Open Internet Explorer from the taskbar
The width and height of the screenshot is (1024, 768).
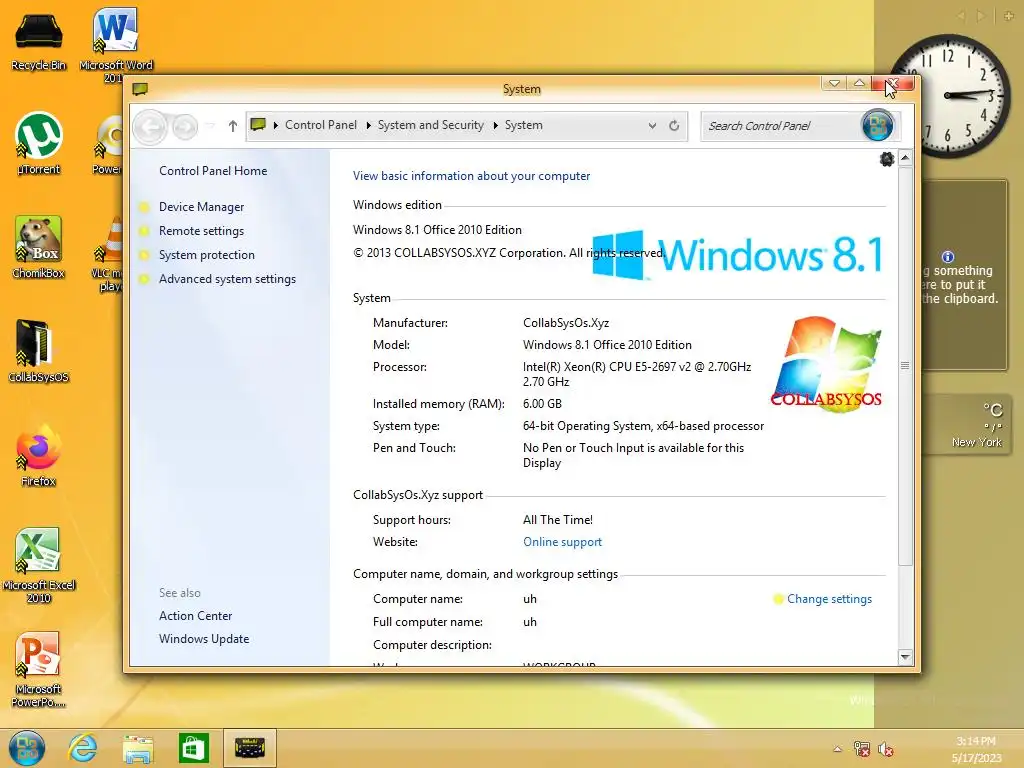83,748
